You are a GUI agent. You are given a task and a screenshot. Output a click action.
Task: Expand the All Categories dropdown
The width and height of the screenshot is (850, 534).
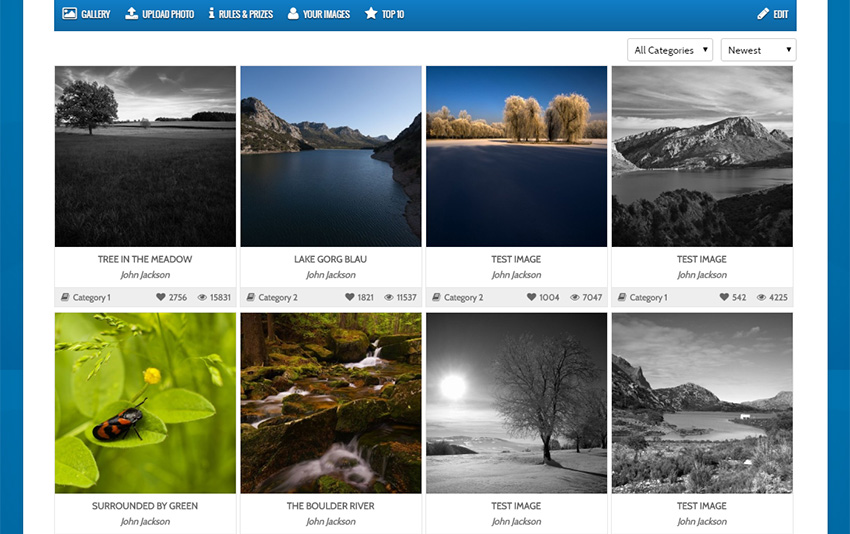point(670,50)
